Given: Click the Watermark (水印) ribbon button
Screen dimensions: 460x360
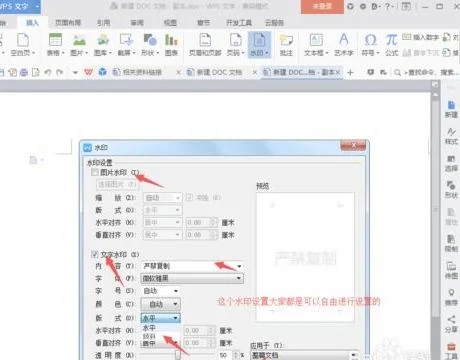Looking at the screenshot, I should 259,45.
